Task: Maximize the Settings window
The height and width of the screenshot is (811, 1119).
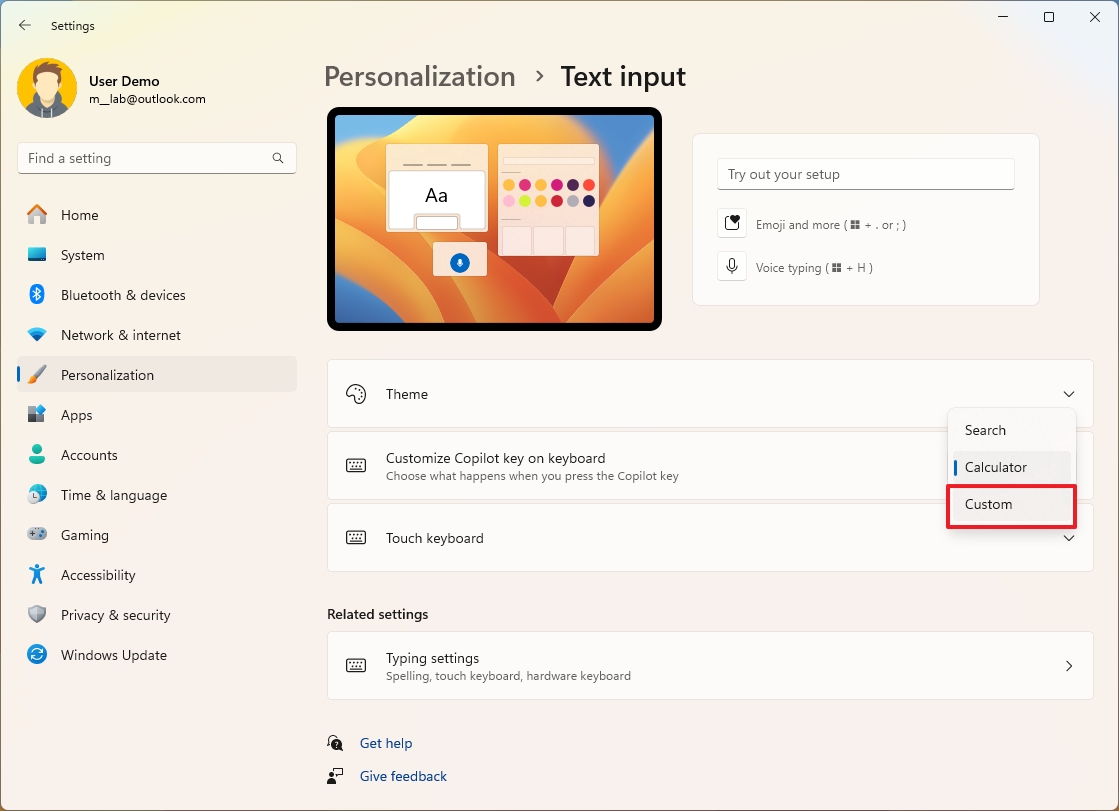Action: [x=1049, y=16]
